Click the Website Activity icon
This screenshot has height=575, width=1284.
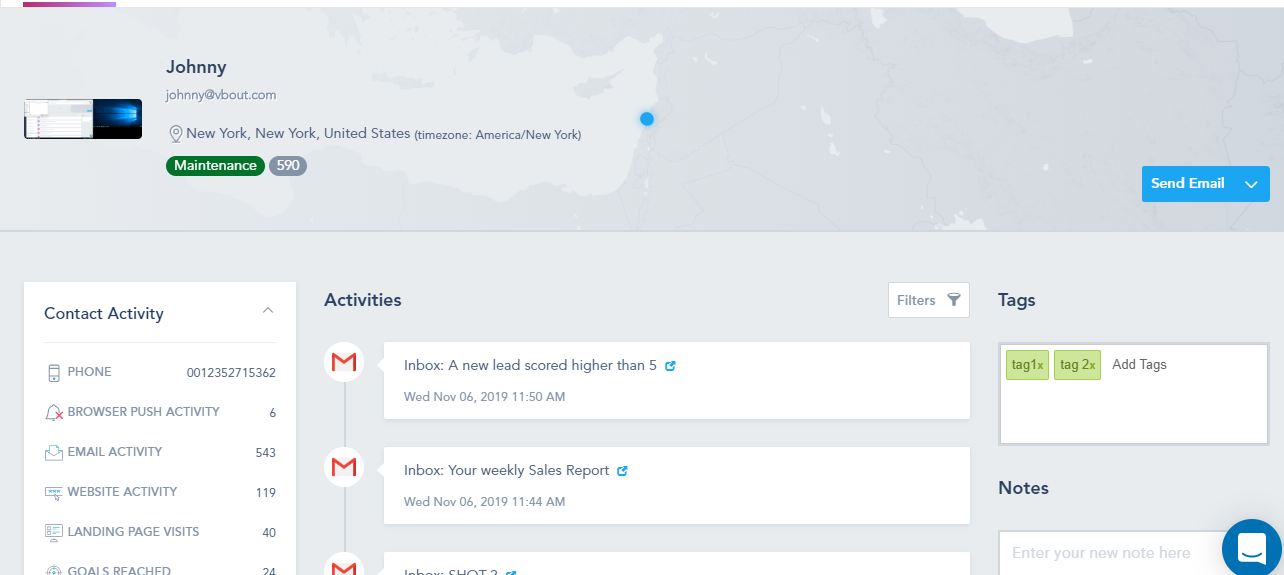[x=54, y=493]
